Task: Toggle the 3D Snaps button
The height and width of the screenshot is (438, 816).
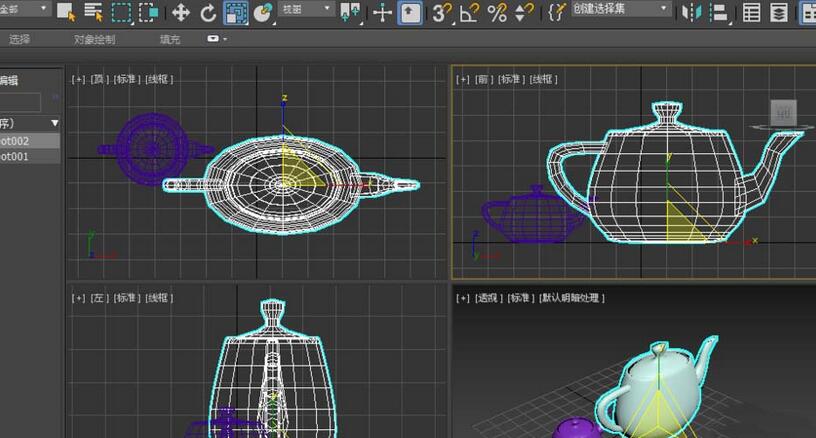Action: tap(441, 12)
